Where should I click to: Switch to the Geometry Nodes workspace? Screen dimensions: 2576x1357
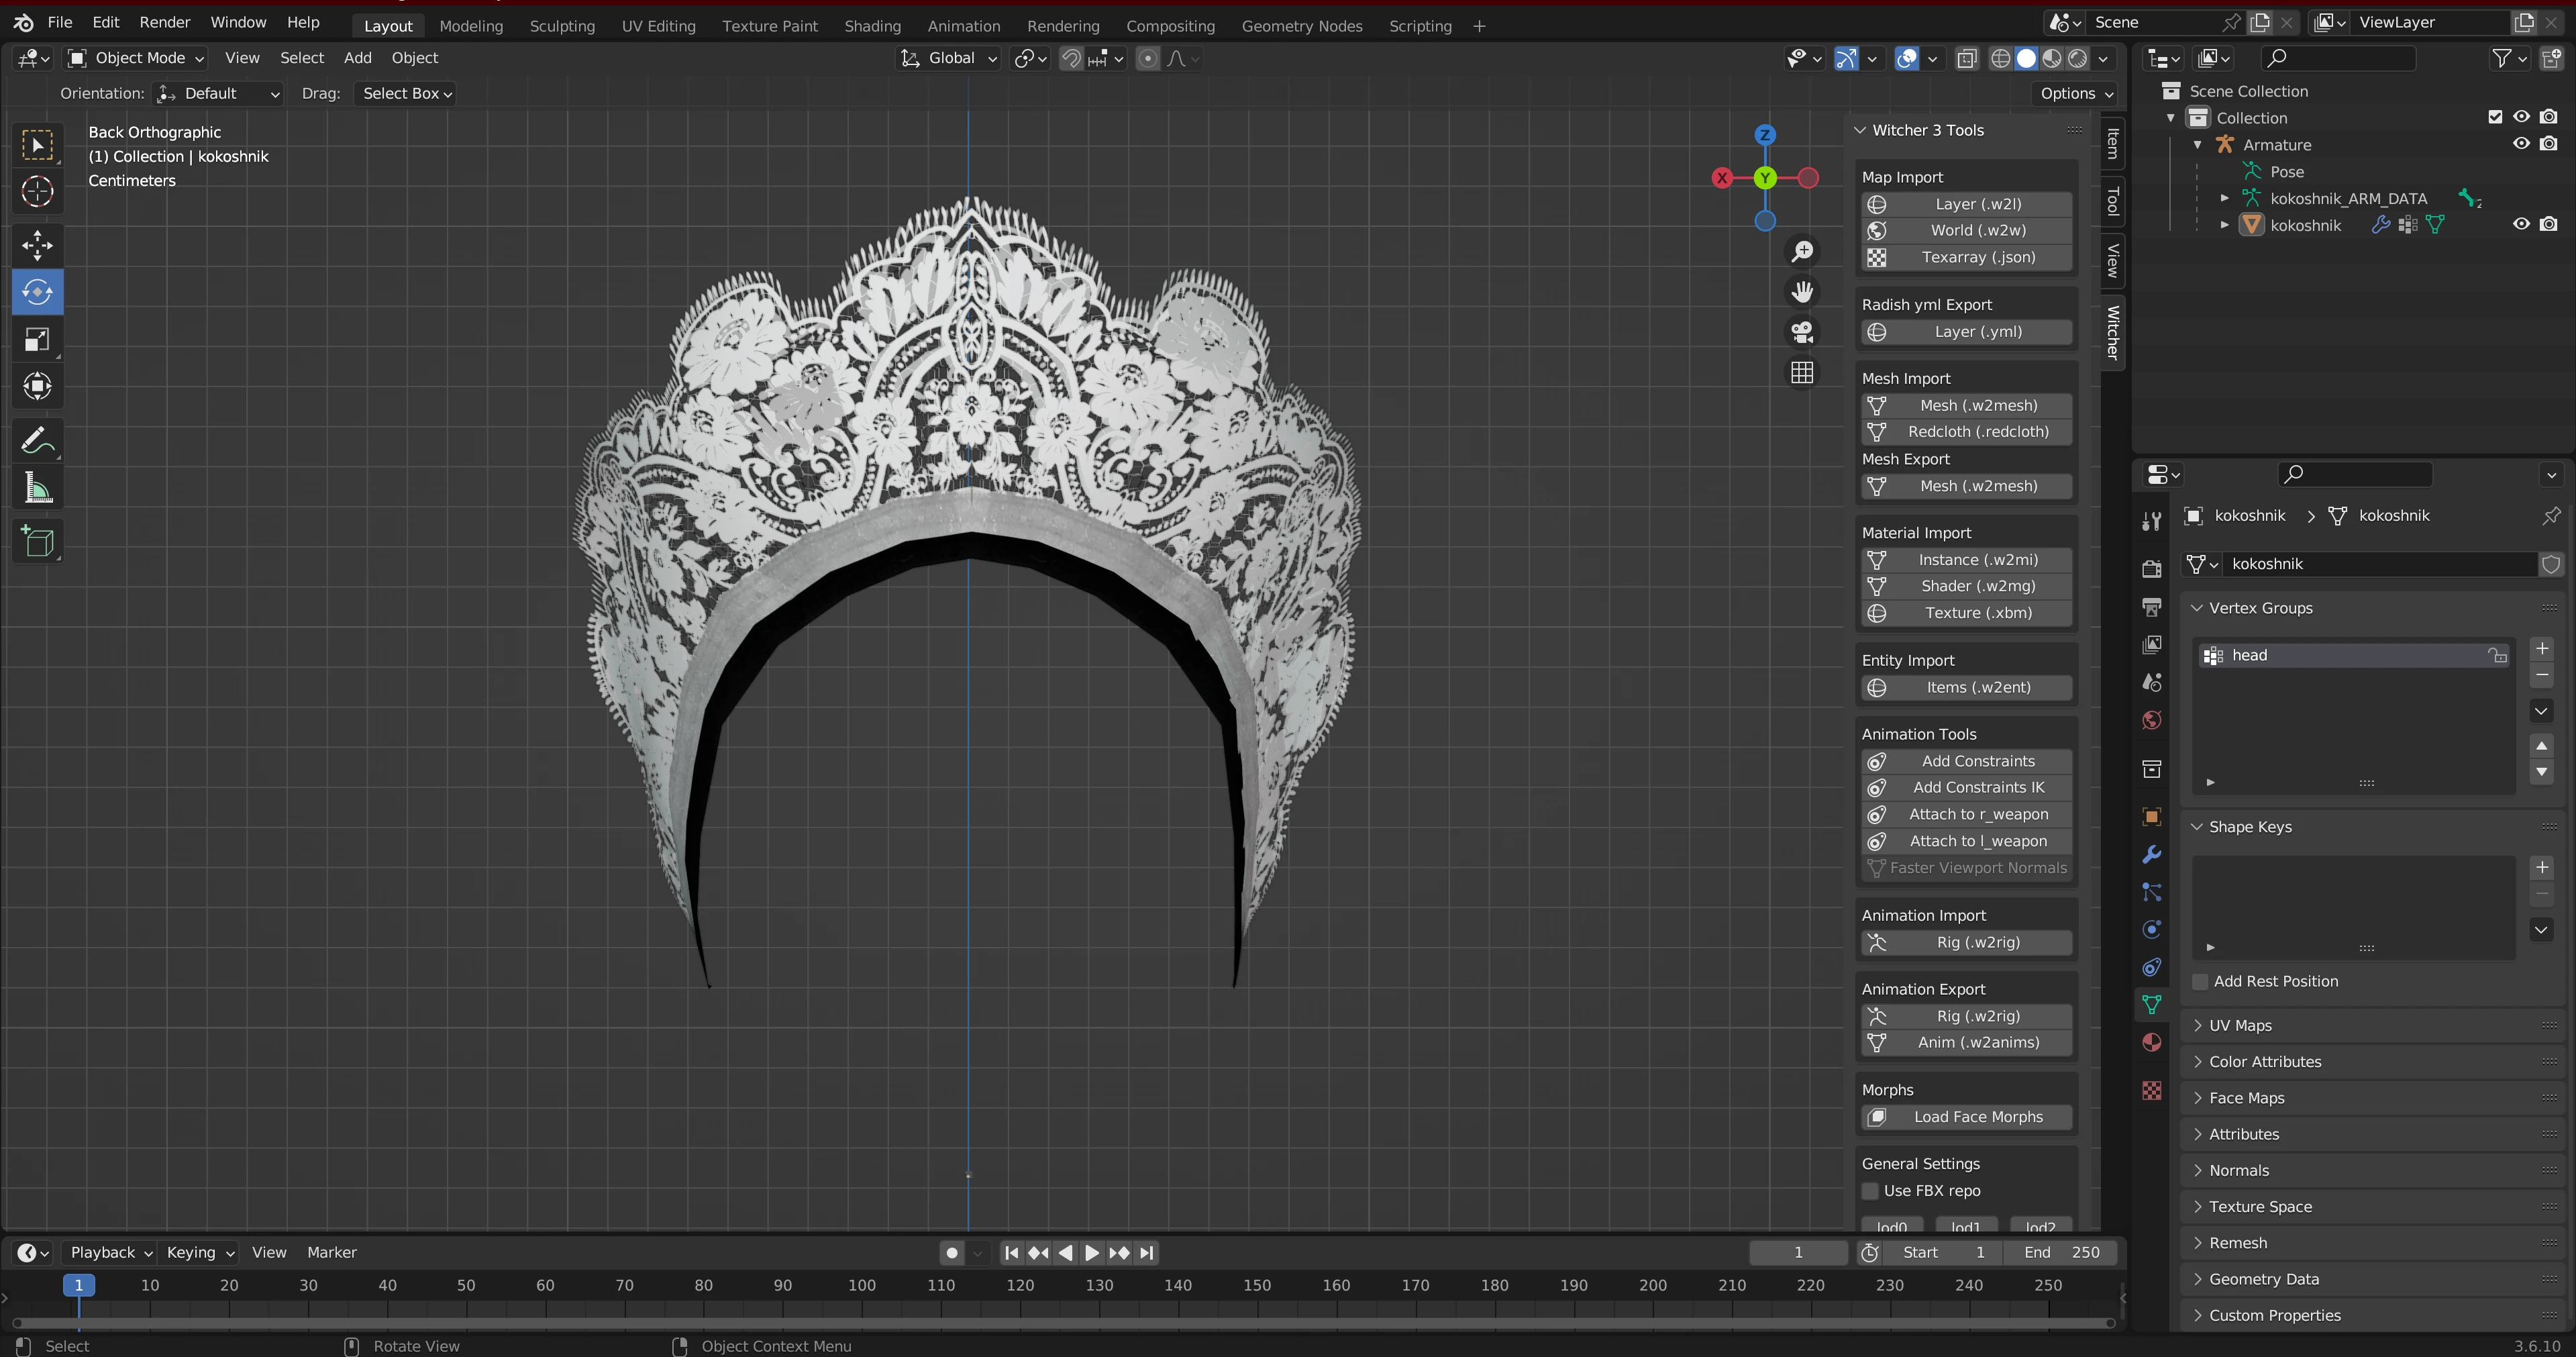tap(1302, 26)
